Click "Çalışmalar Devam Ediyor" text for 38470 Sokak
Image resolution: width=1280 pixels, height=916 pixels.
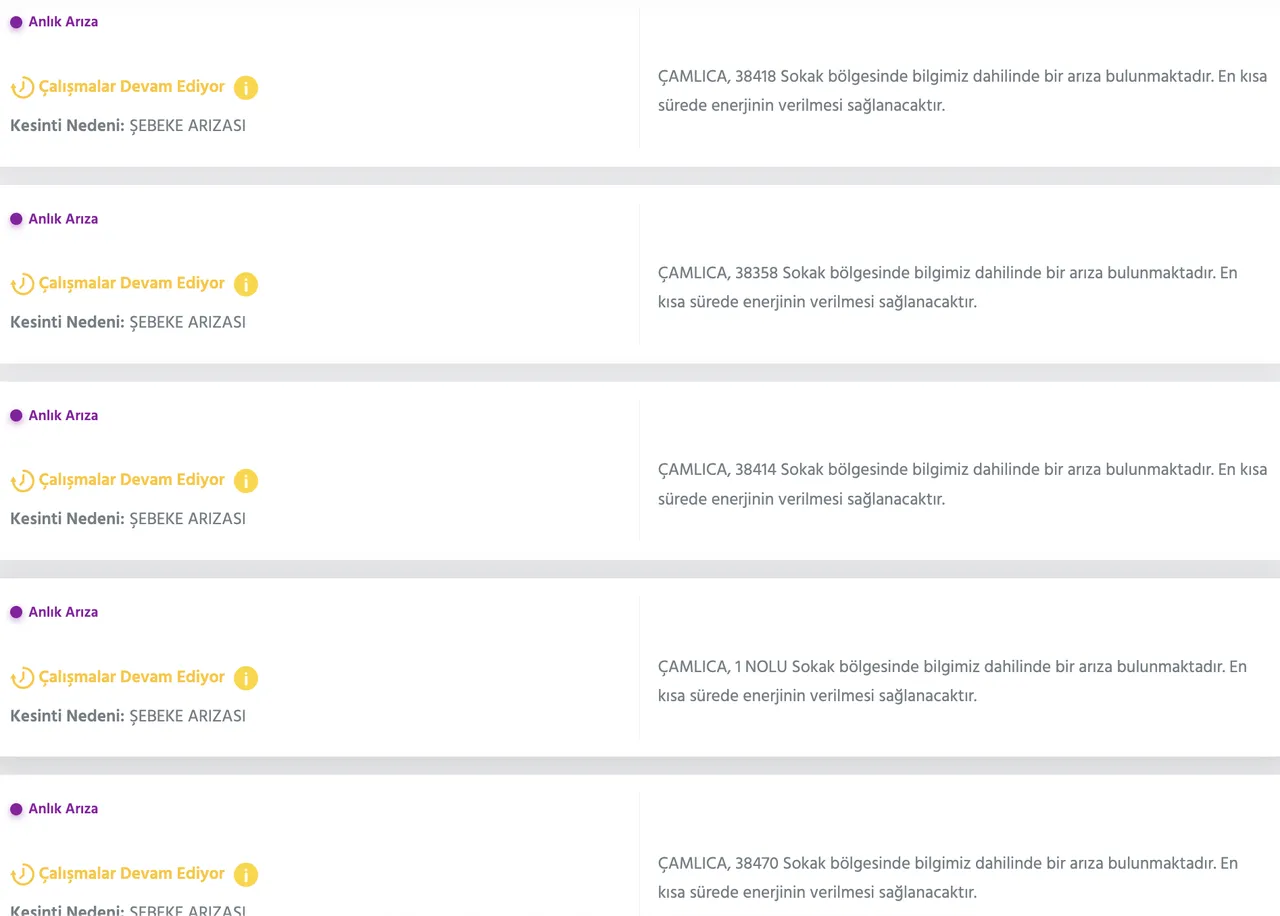131,874
